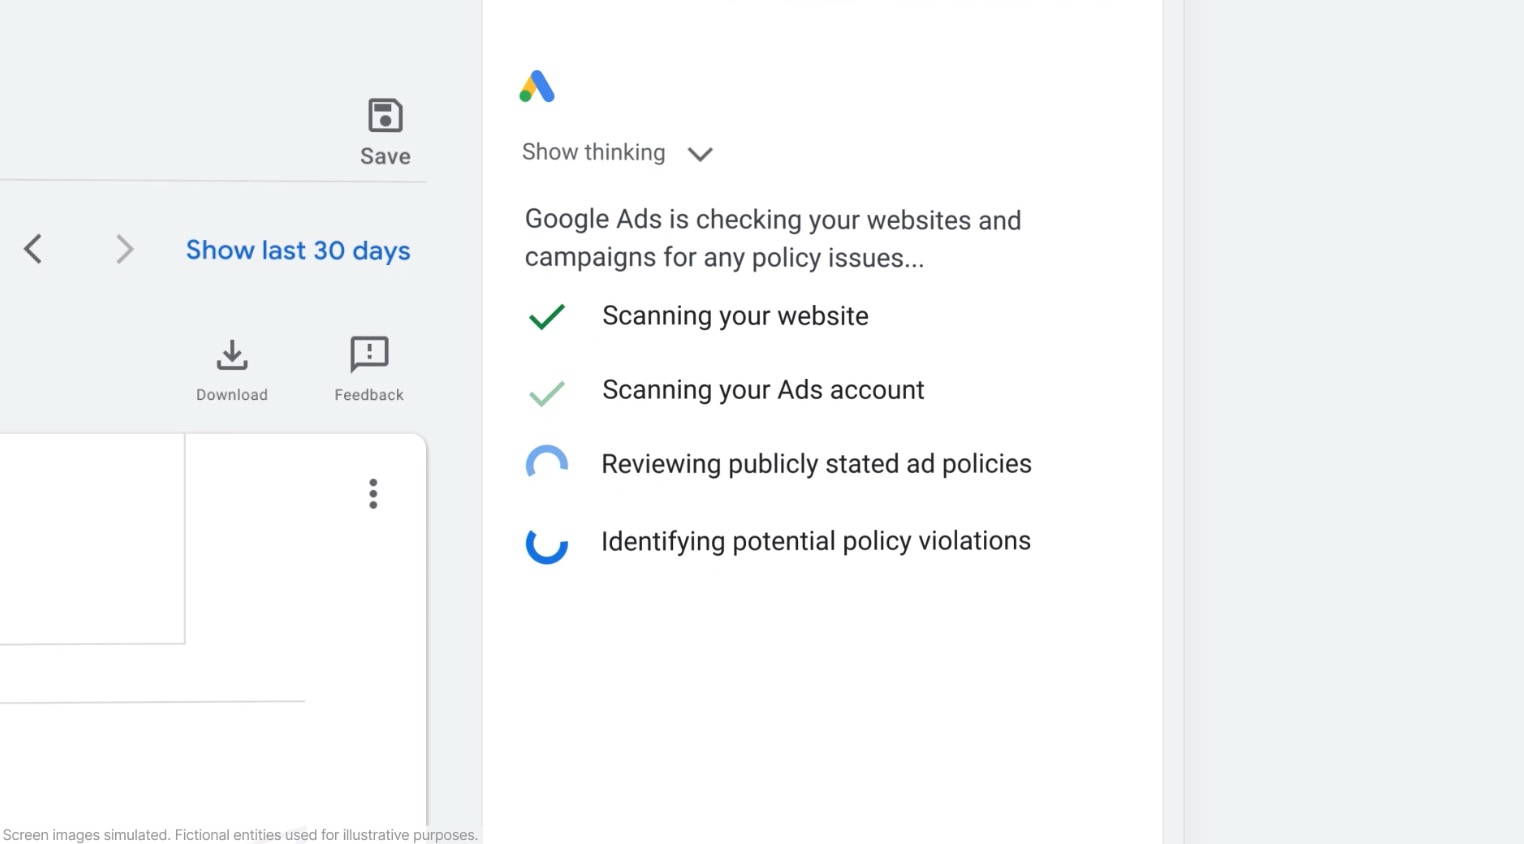Viewport: 1524px width, 844px height.
Task: Go to the previous date range arrow
Action: [x=33, y=249]
